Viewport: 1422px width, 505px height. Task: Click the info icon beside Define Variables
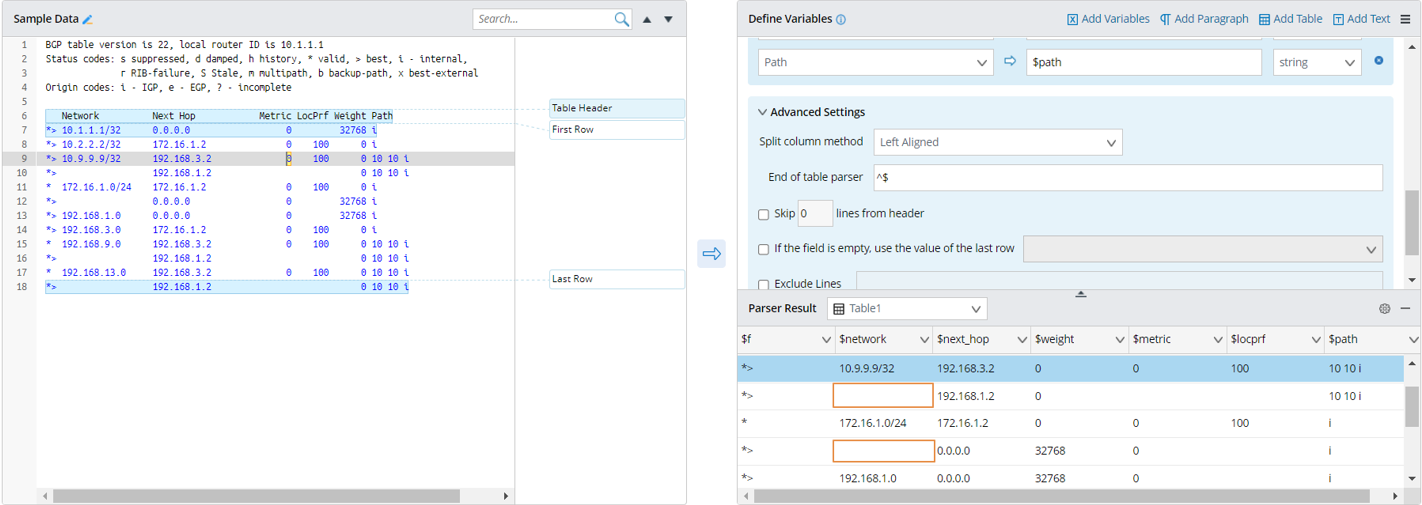(841, 19)
